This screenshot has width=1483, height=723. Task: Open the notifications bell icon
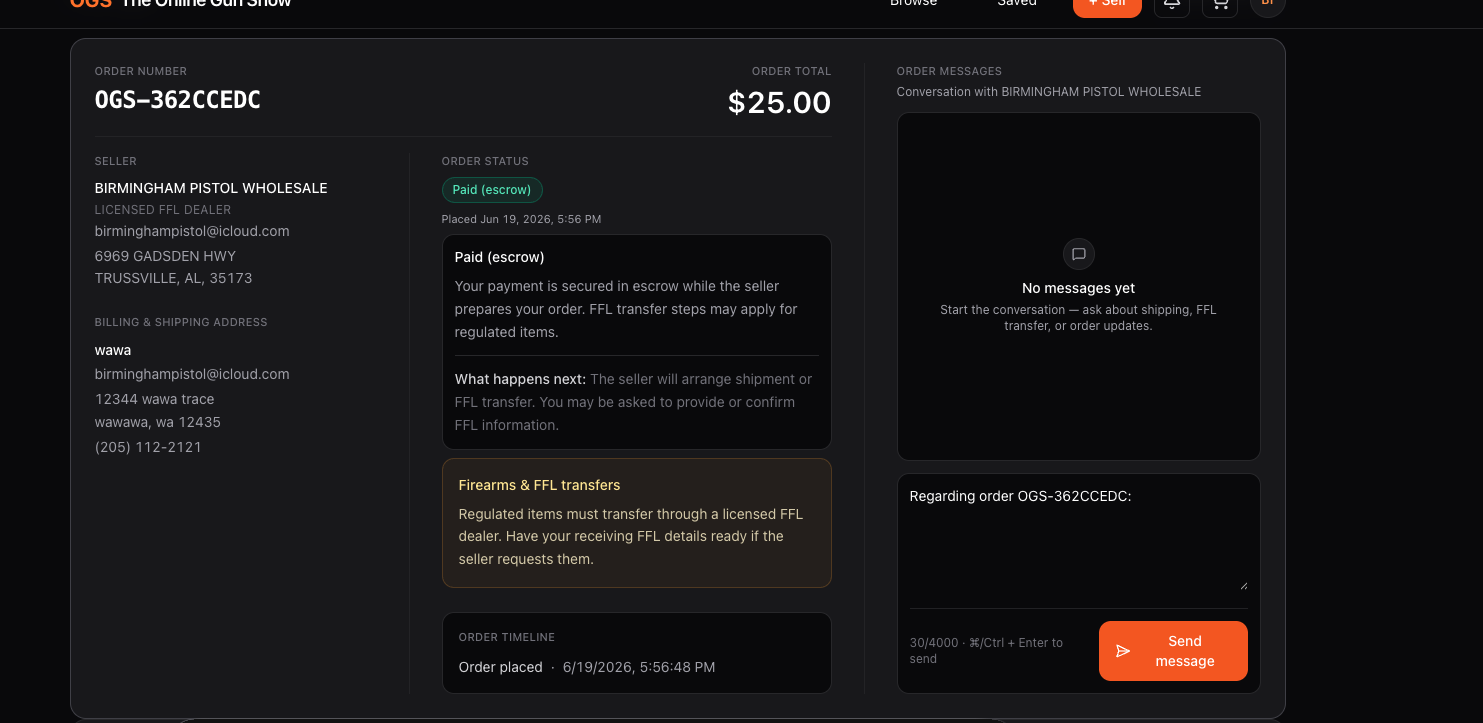(1172, 5)
